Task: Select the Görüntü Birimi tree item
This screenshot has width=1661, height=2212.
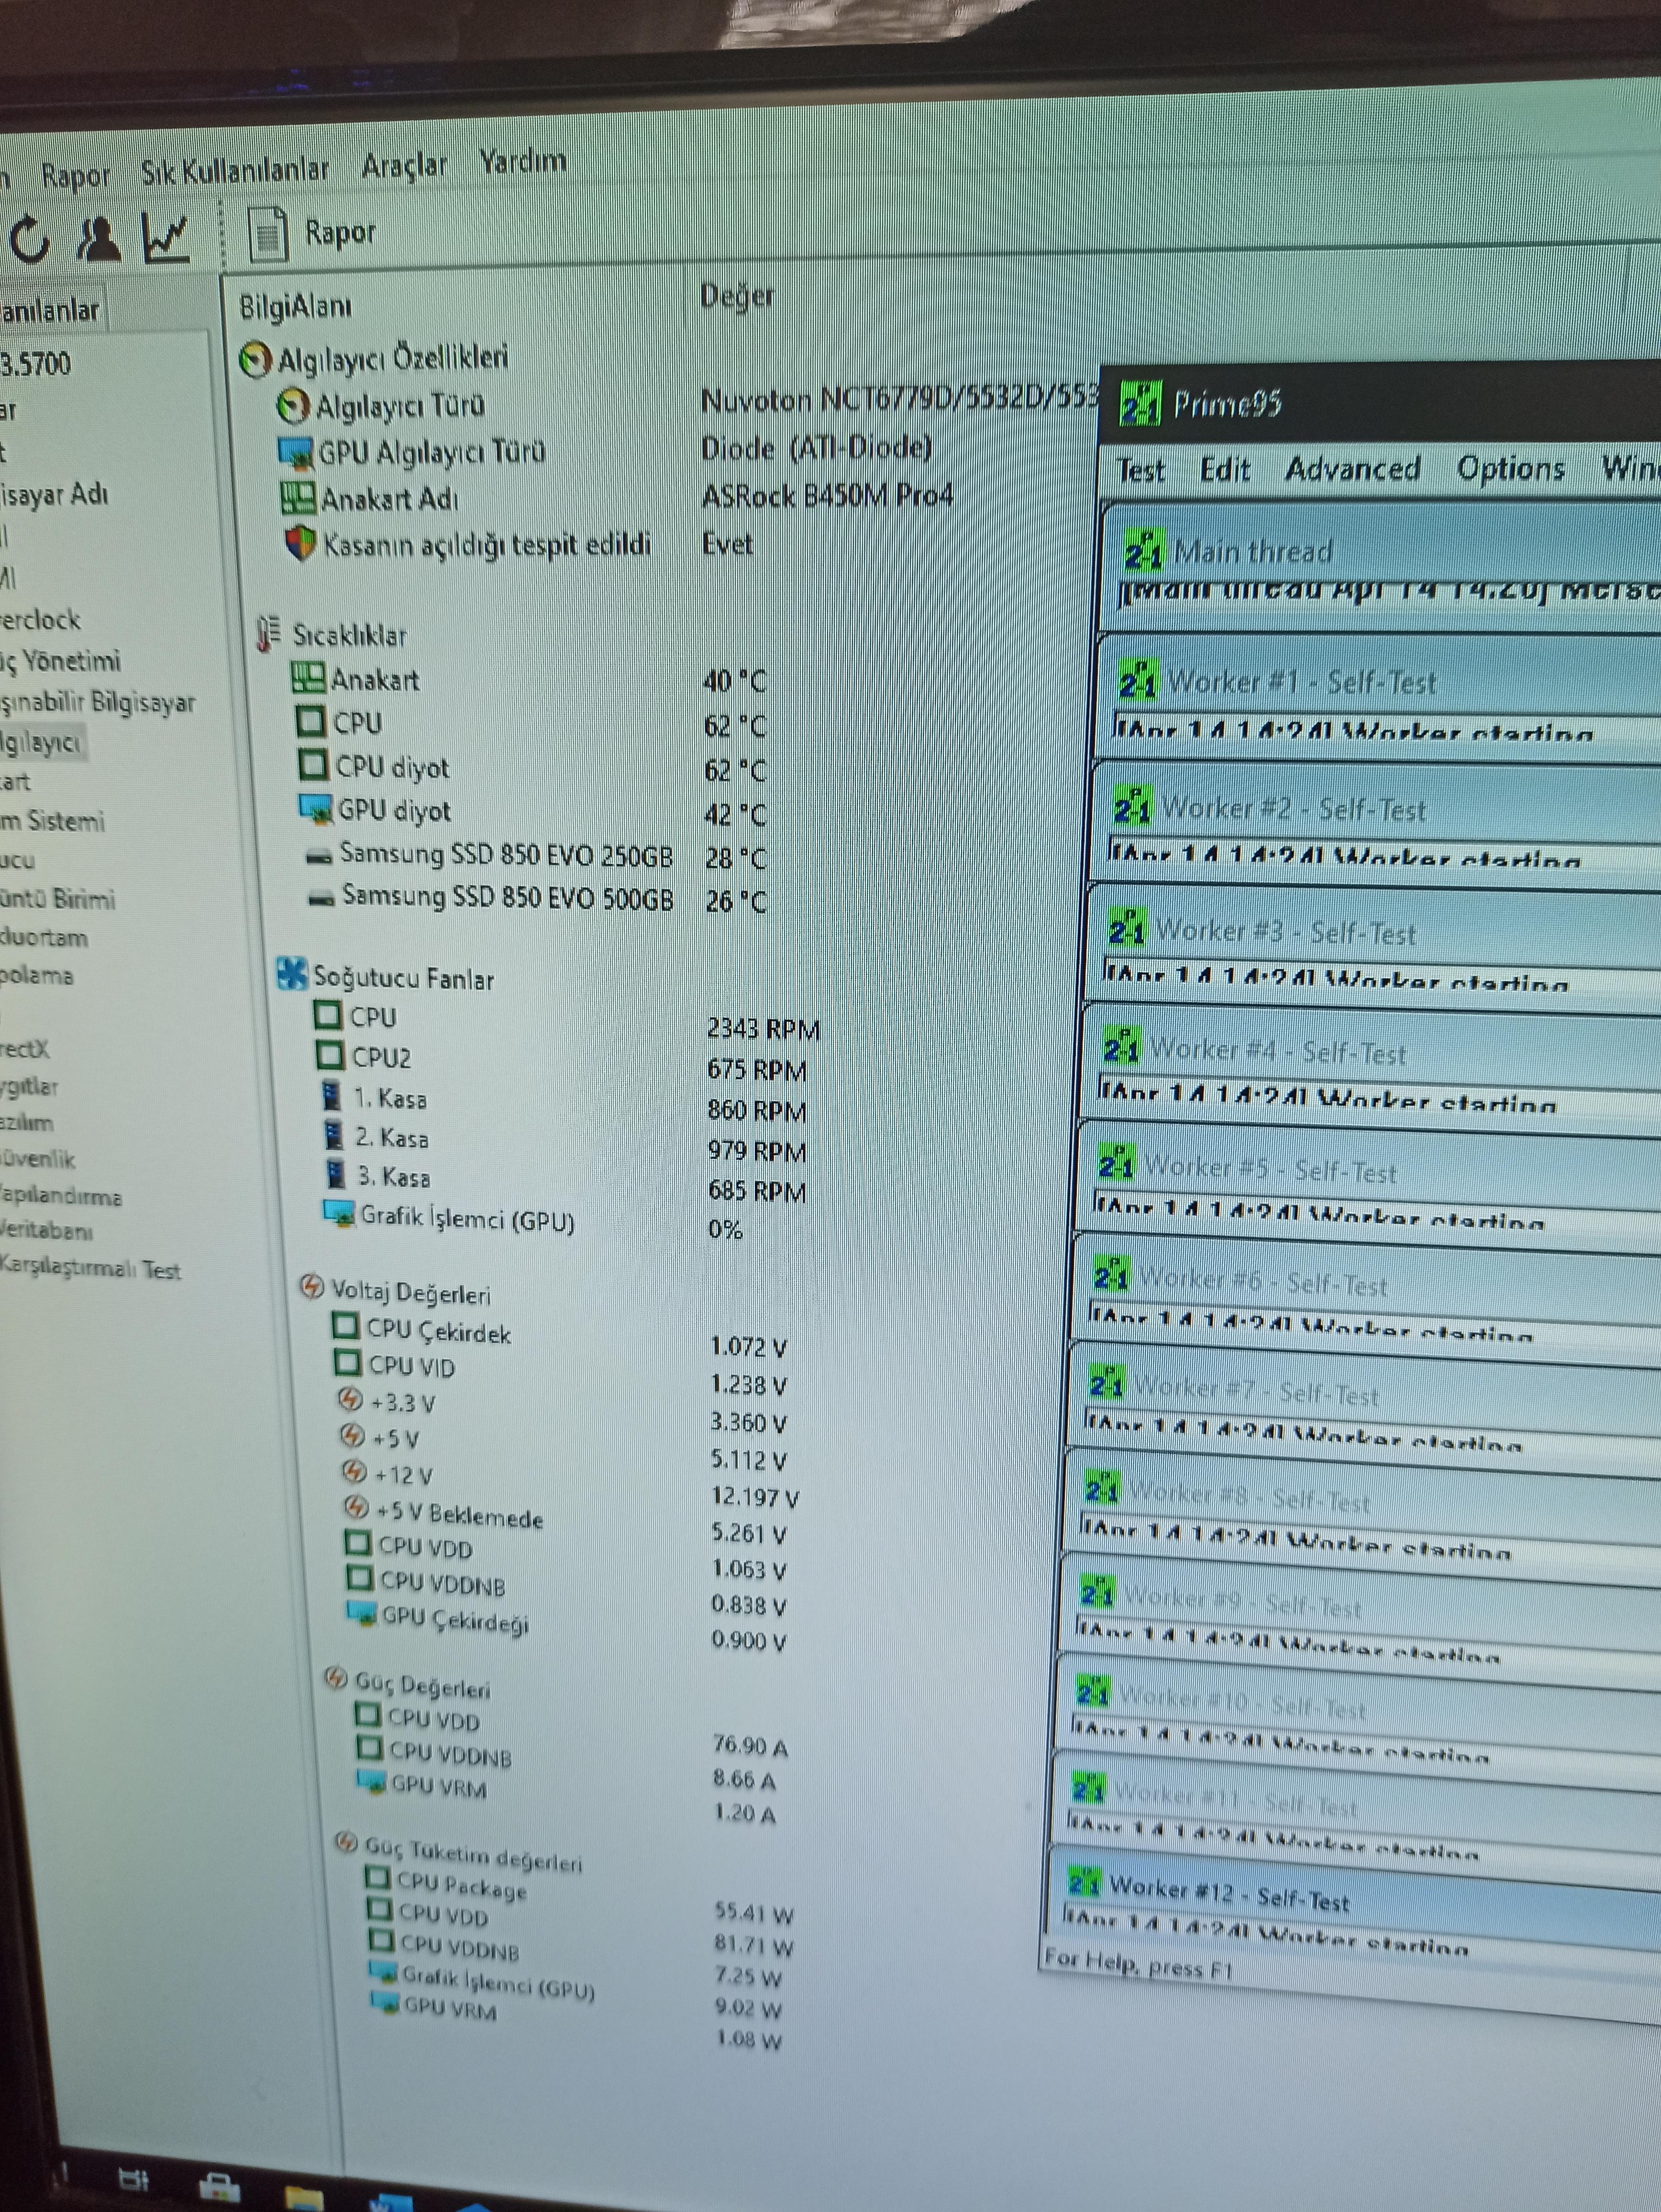Action: click(57, 899)
